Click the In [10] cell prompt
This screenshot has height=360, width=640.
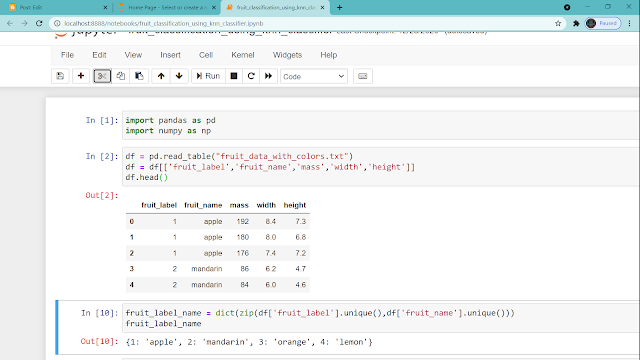tap(100, 313)
